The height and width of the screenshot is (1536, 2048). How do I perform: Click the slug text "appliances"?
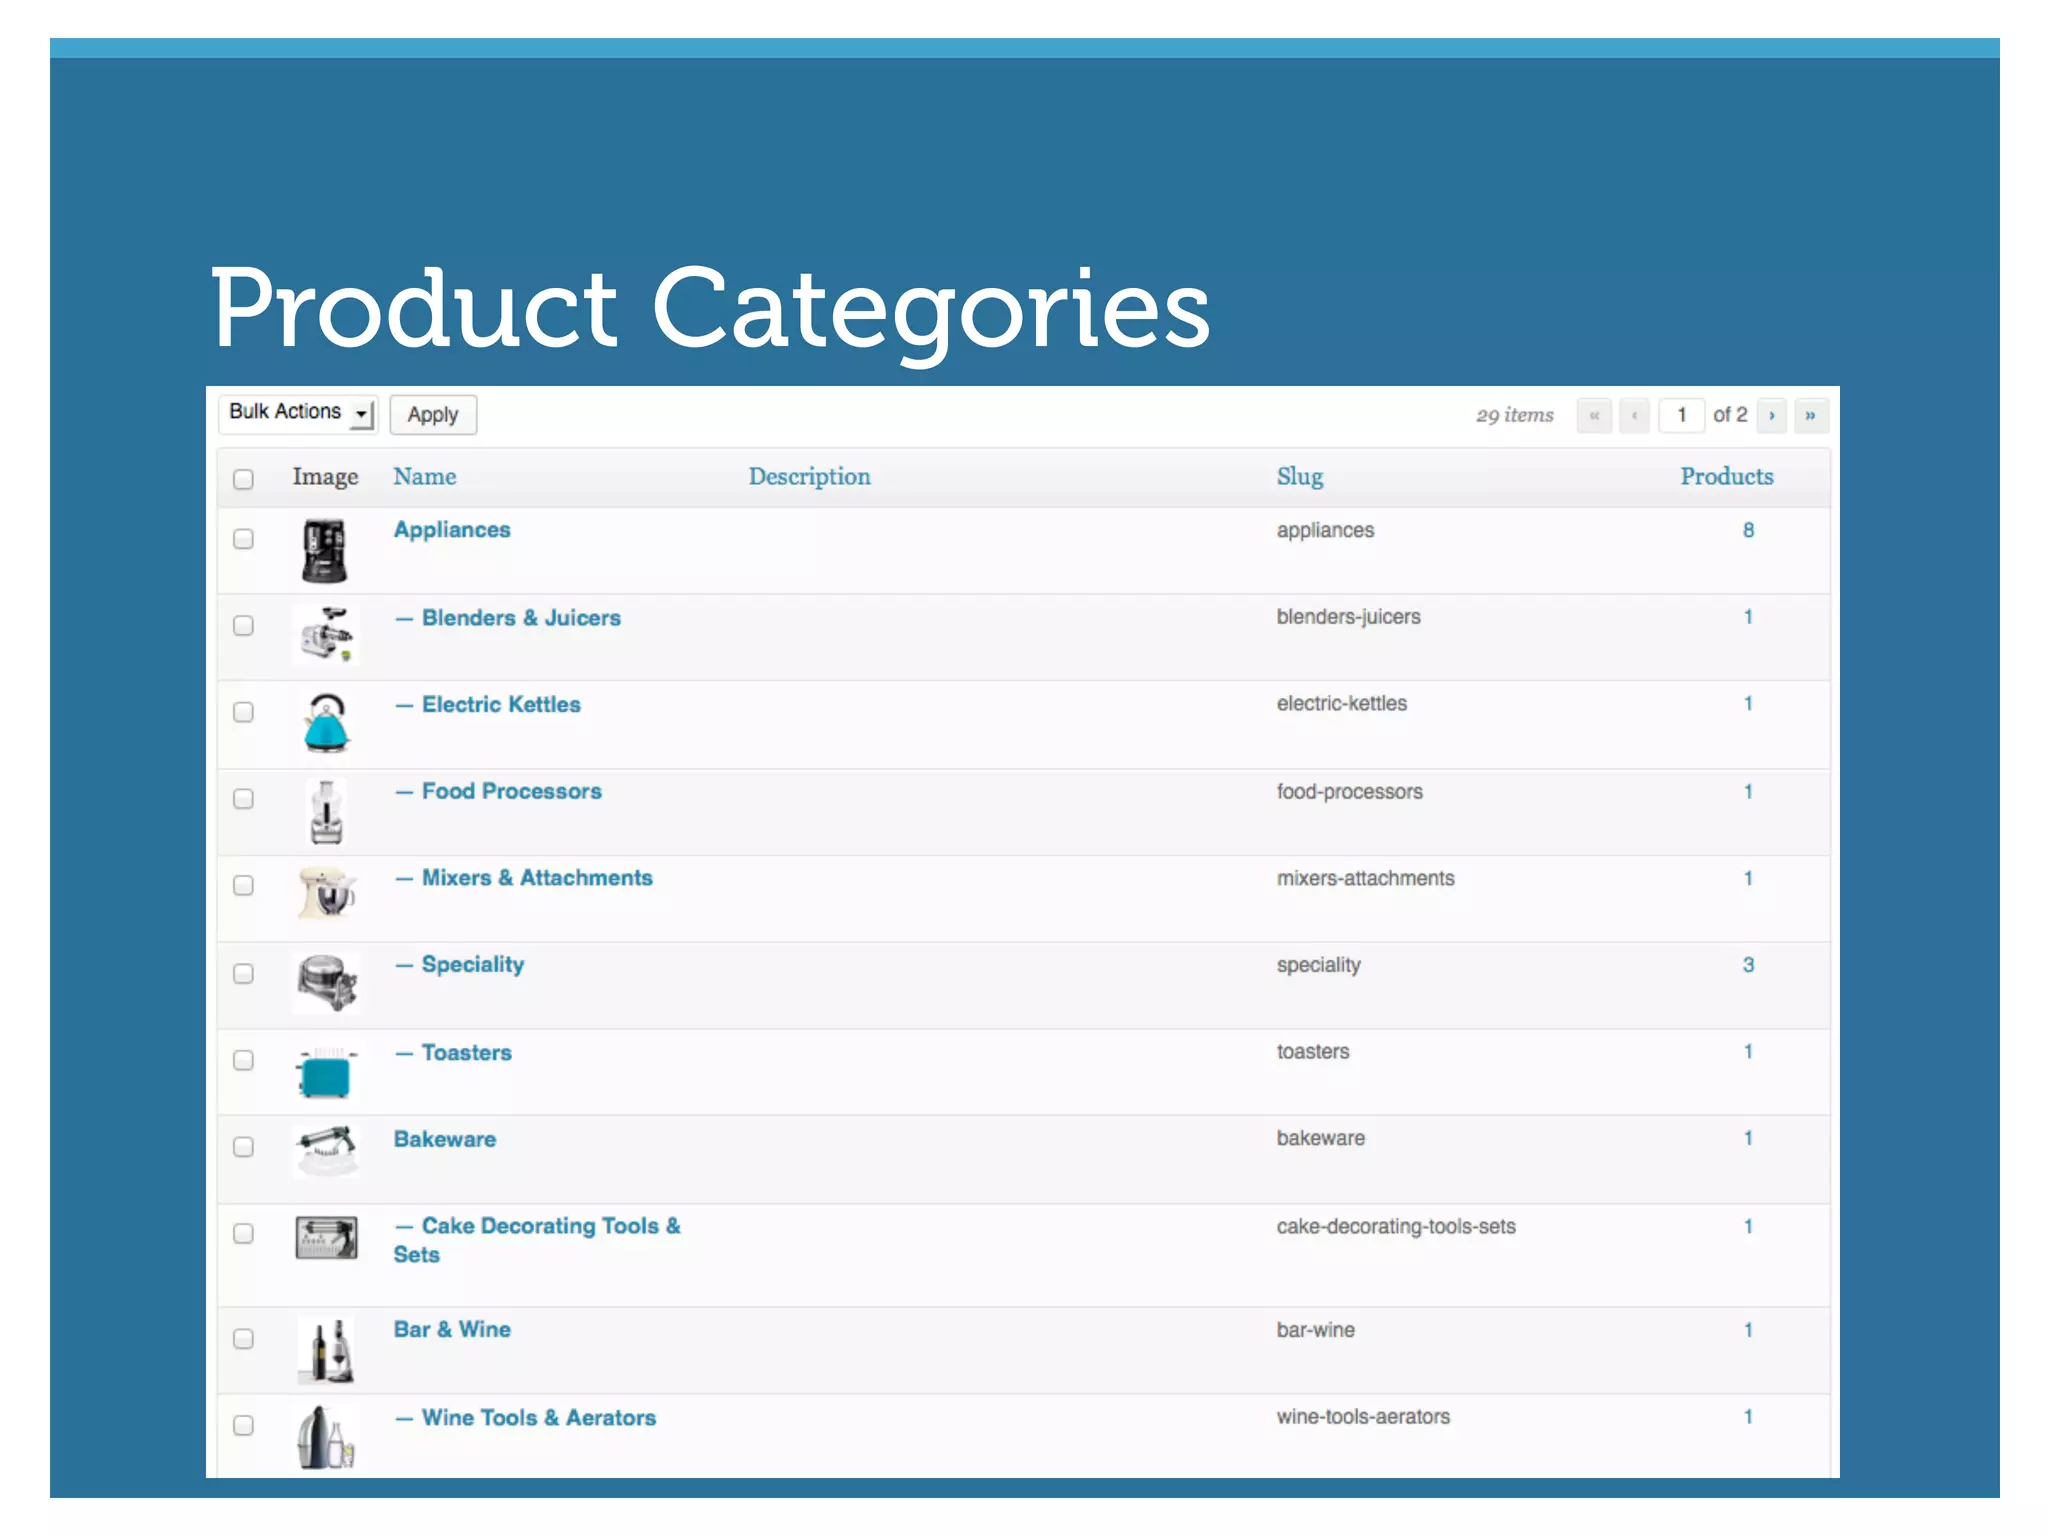(1325, 530)
